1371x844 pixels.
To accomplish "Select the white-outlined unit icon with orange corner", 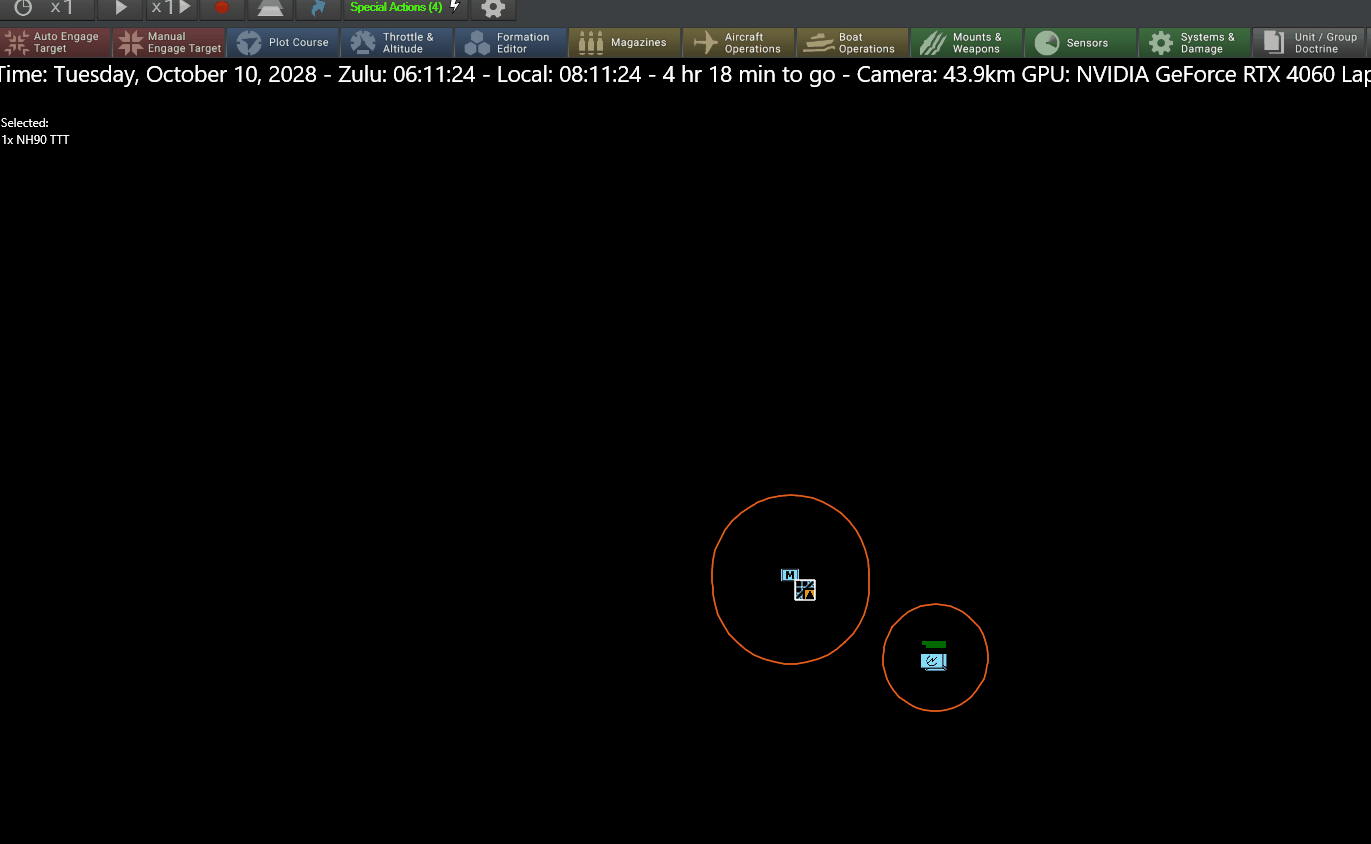I will click(x=805, y=590).
